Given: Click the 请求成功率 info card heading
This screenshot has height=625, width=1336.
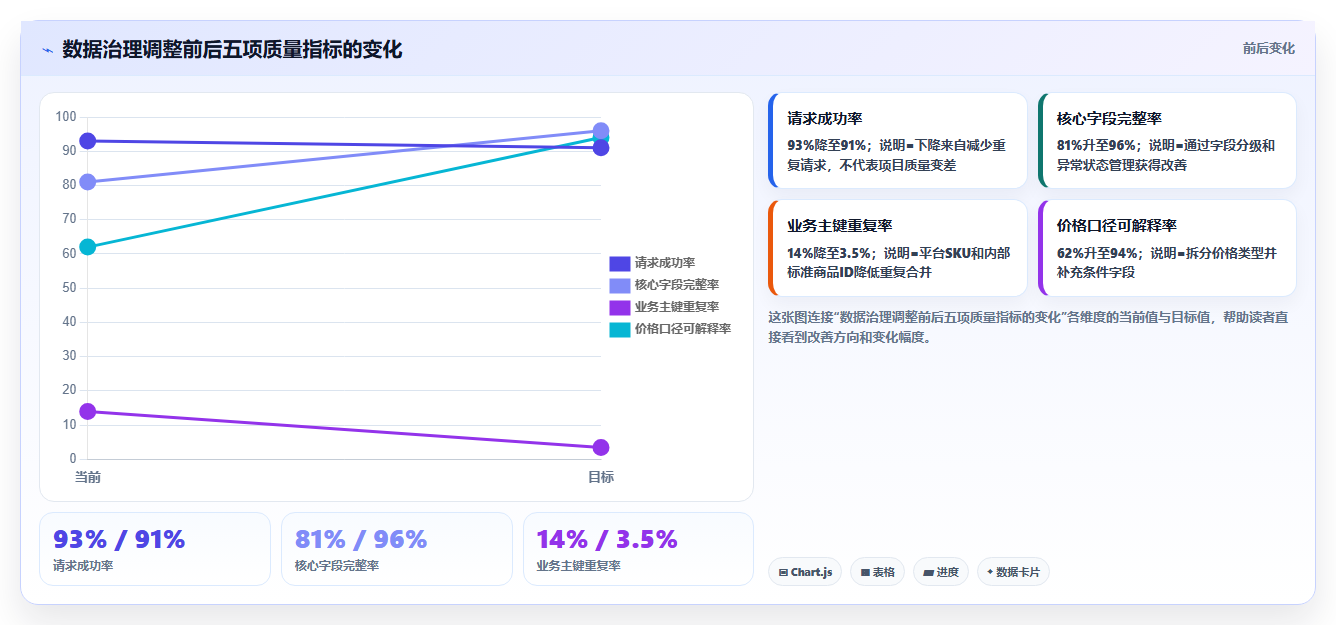Looking at the screenshot, I should pyautogui.click(x=825, y=119).
